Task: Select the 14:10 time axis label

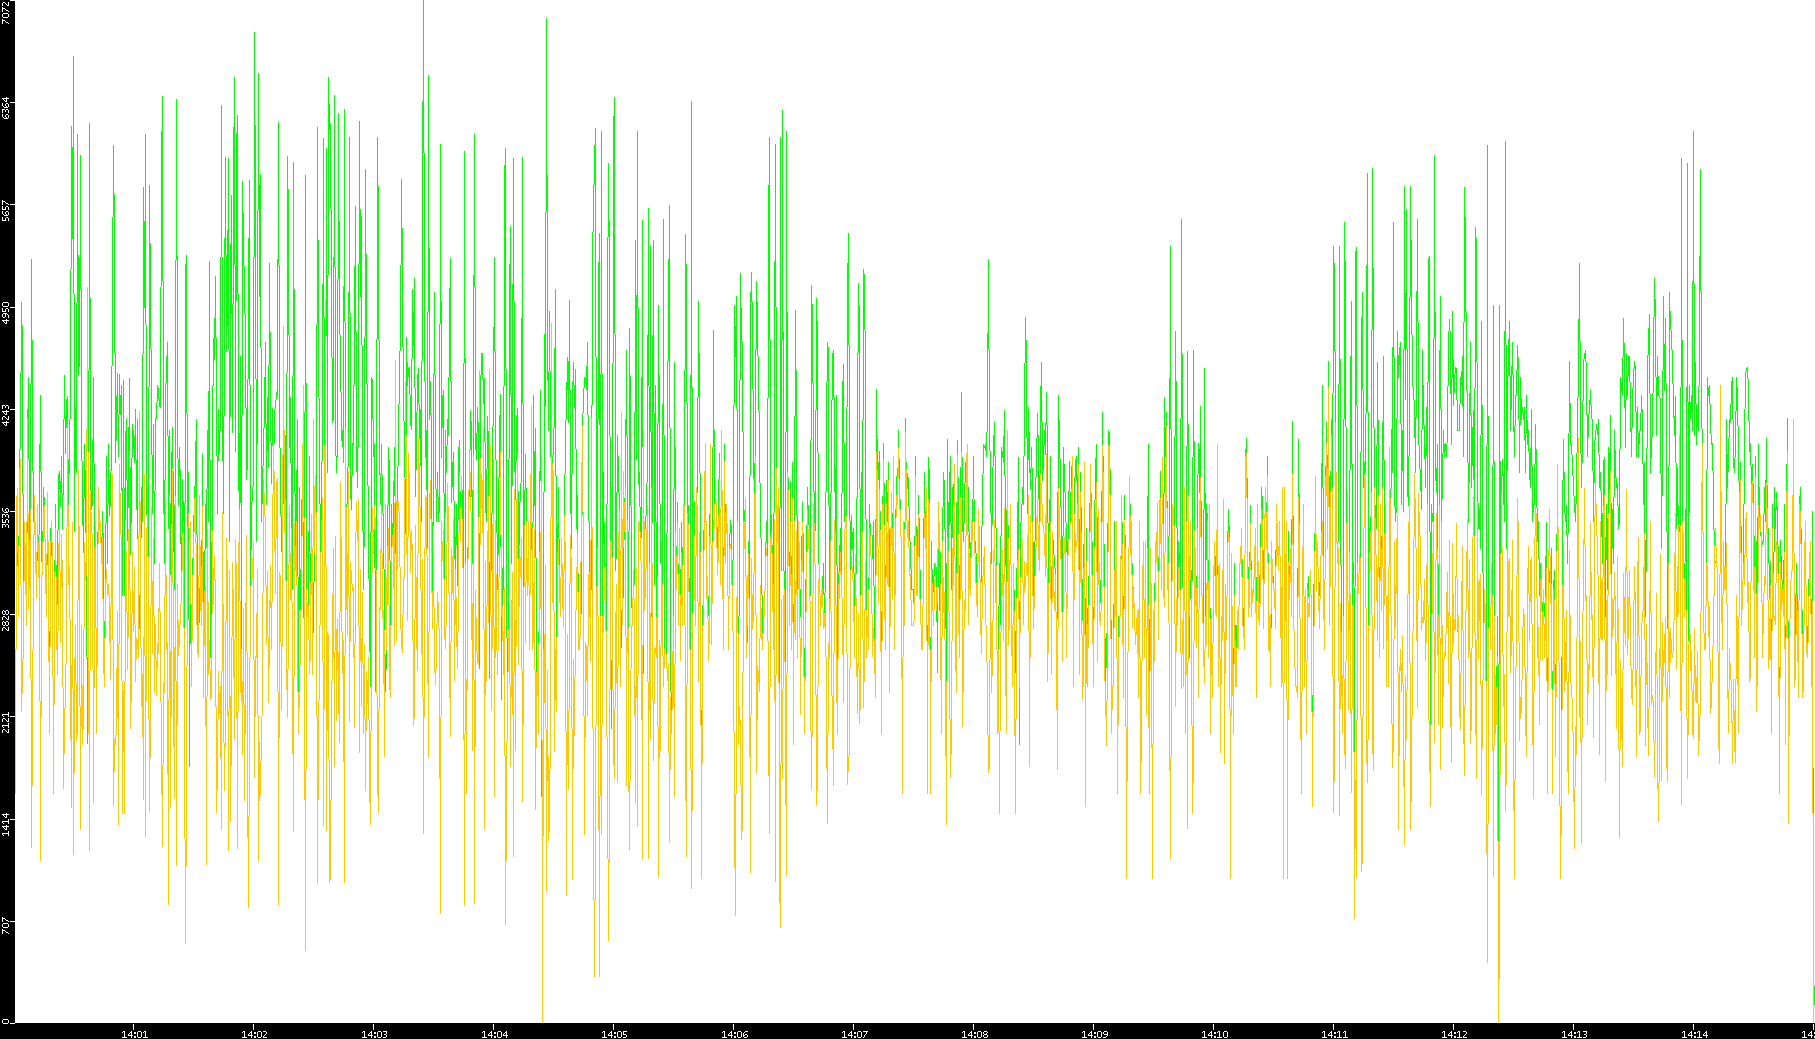Action: tap(1214, 1034)
